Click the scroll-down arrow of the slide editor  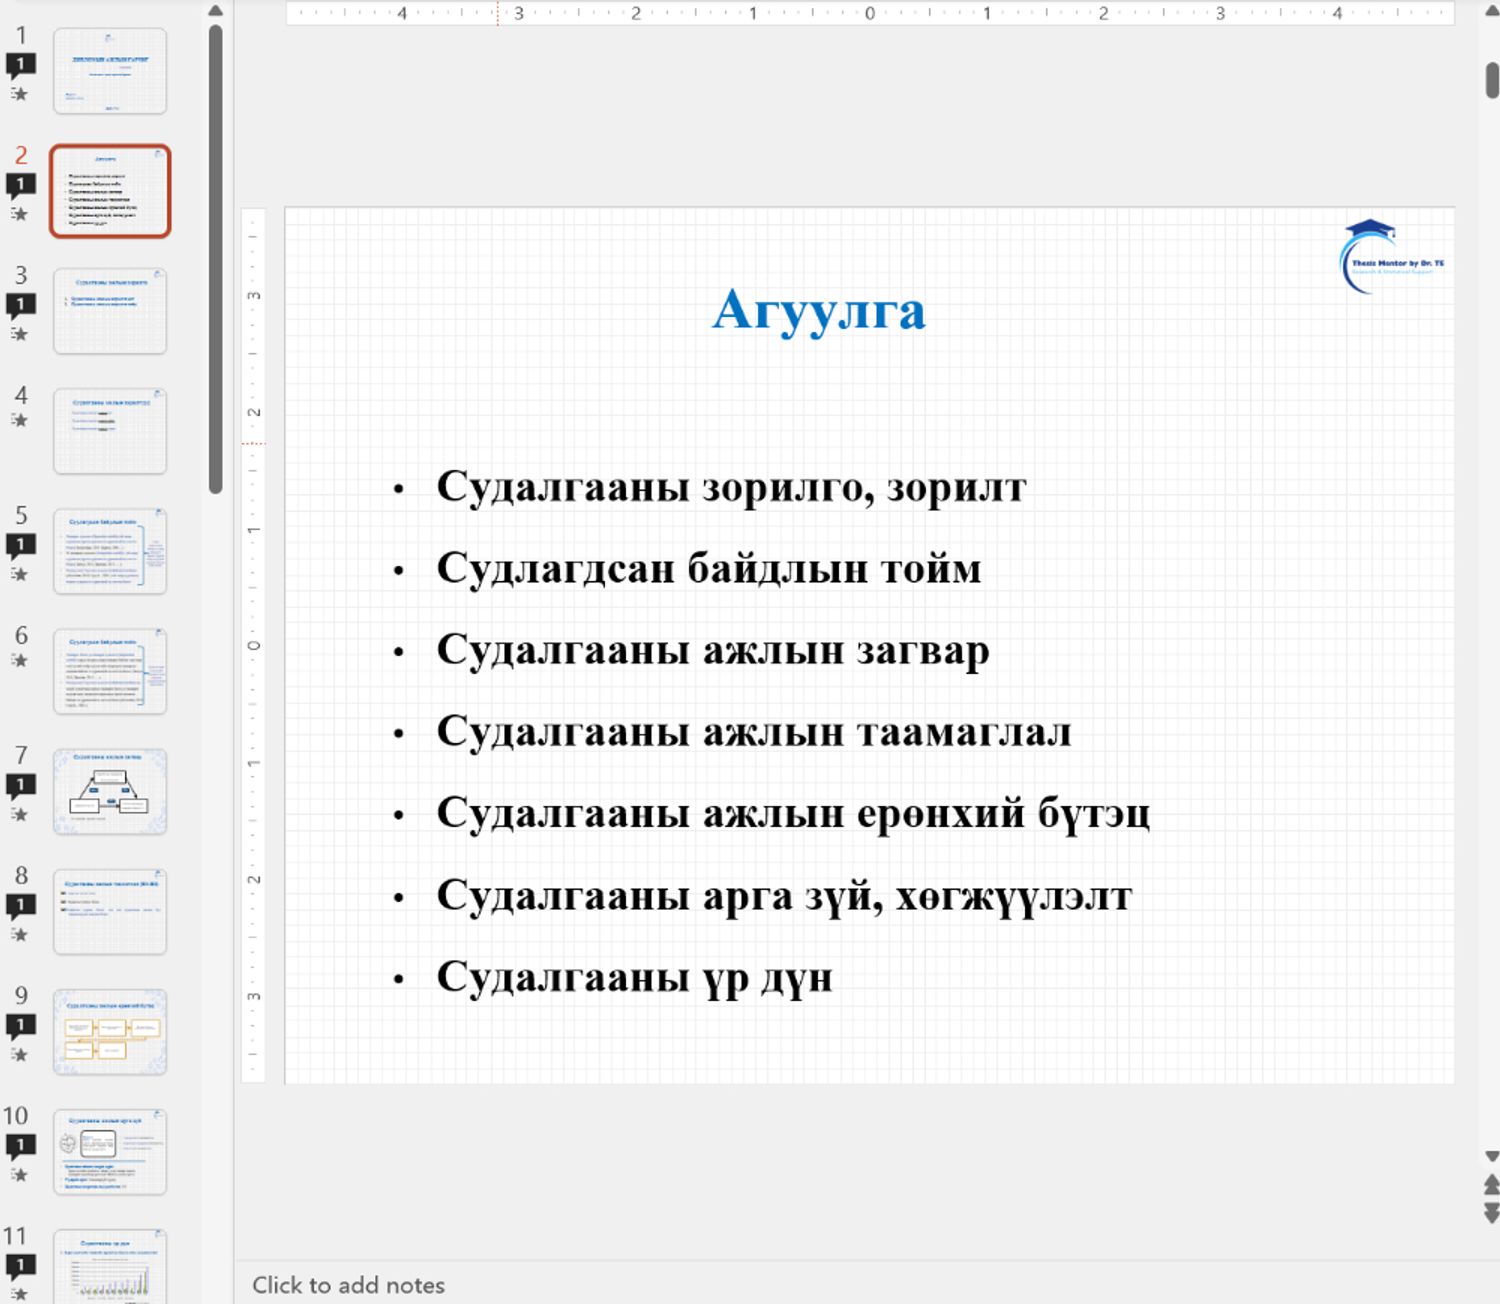[1491, 1157]
